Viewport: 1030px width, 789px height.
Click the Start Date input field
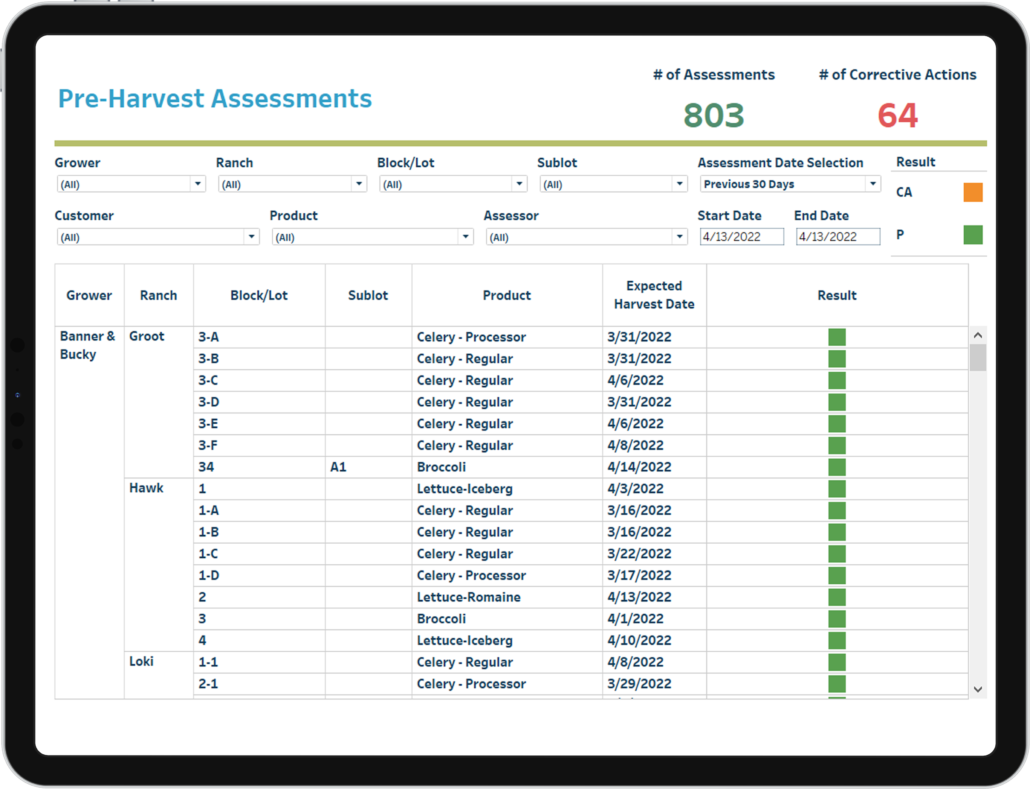(x=741, y=237)
